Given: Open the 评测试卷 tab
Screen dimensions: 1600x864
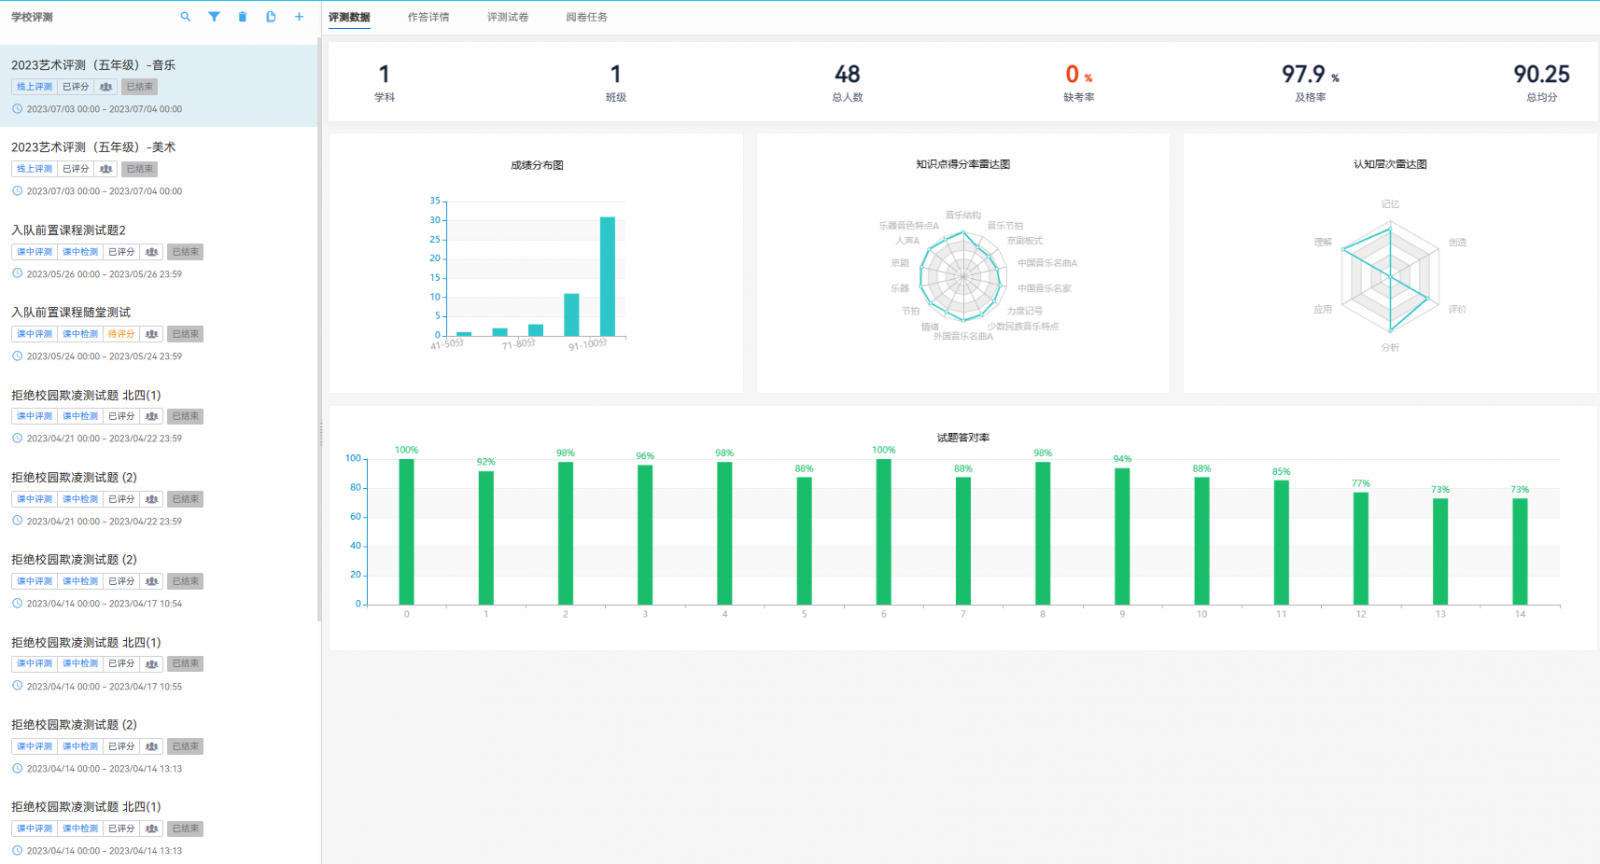Looking at the screenshot, I should coord(507,17).
